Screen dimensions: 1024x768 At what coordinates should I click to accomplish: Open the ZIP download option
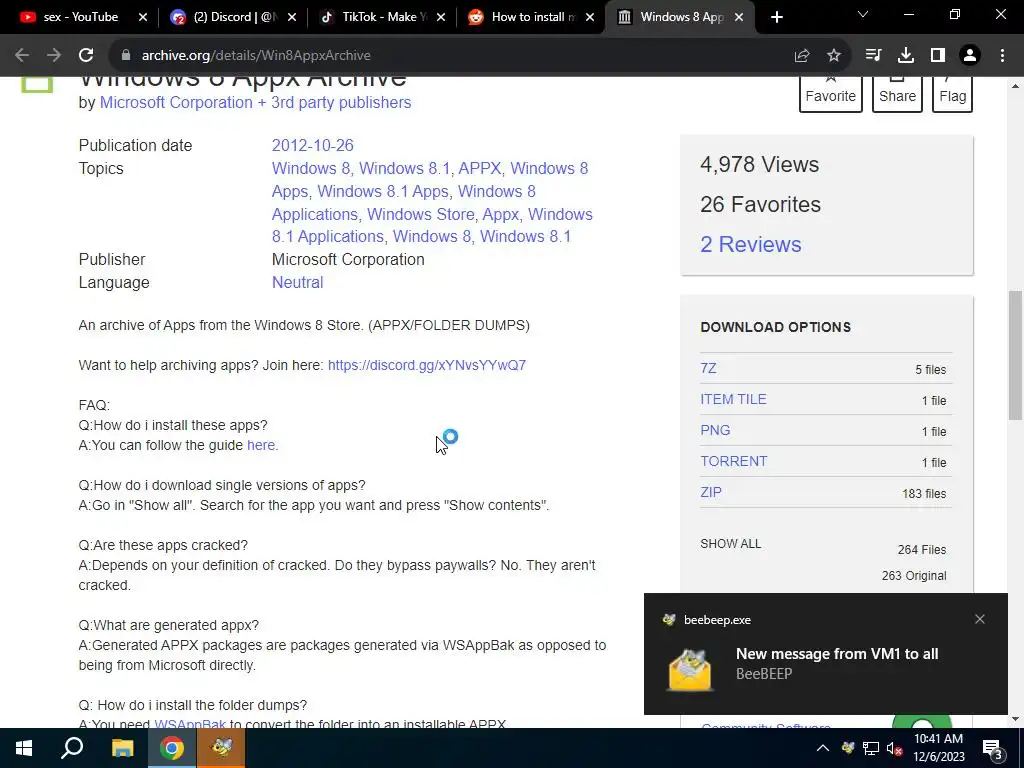tap(711, 492)
